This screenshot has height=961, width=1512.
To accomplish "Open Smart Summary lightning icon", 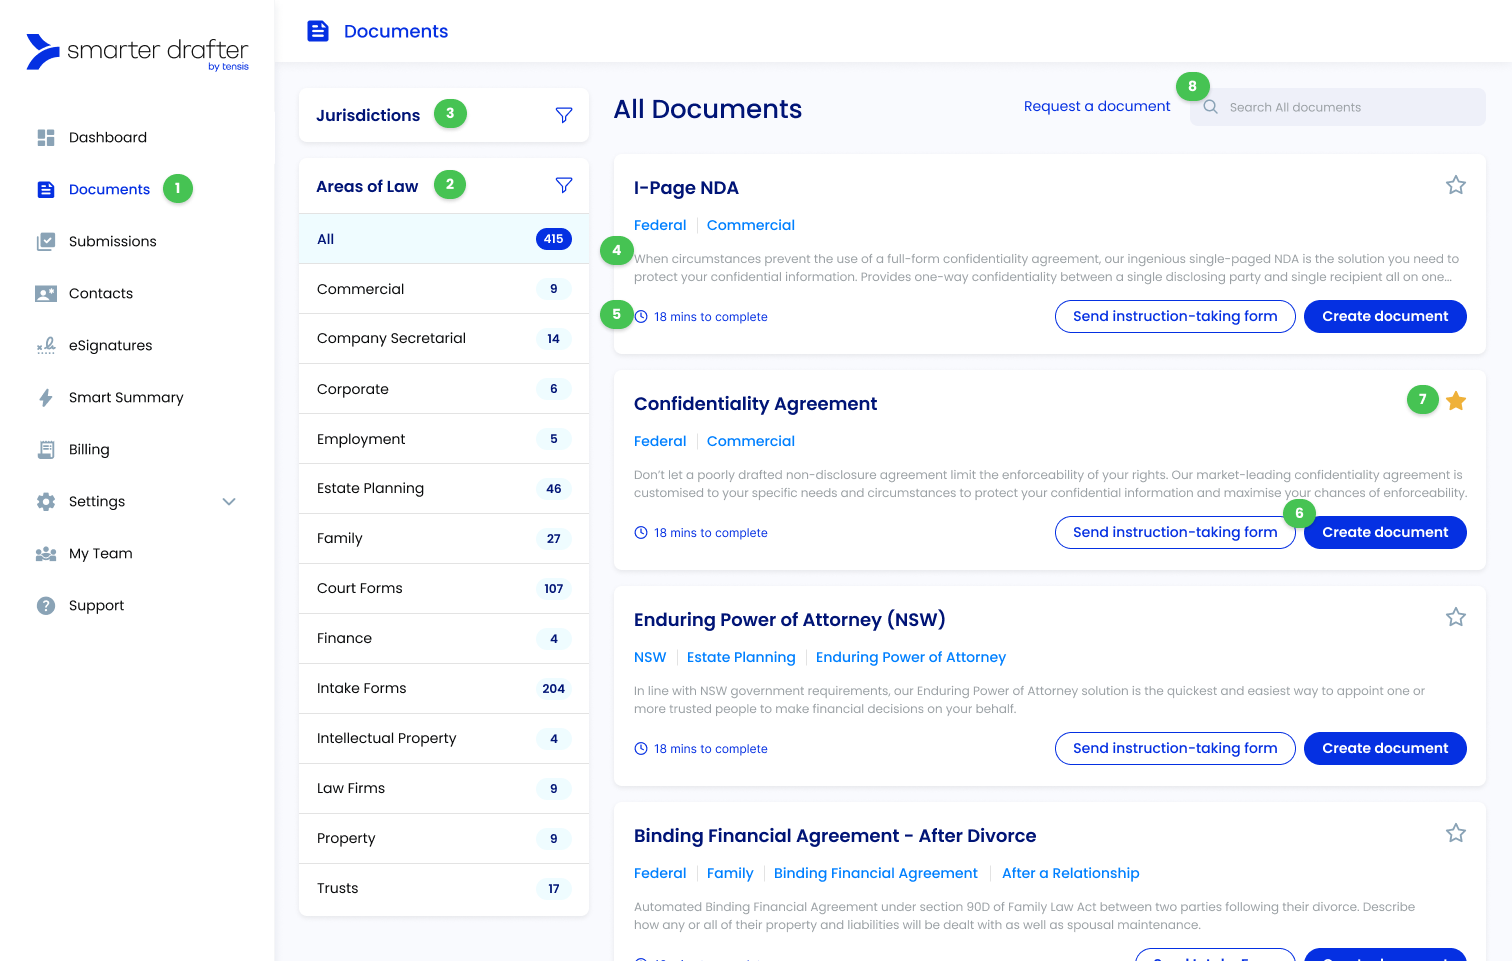I will pyautogui.click(x=46, y=397).
